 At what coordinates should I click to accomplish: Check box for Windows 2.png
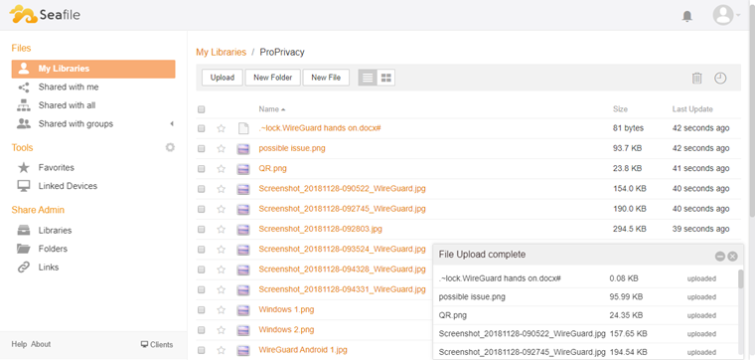(x=201, y=330)
